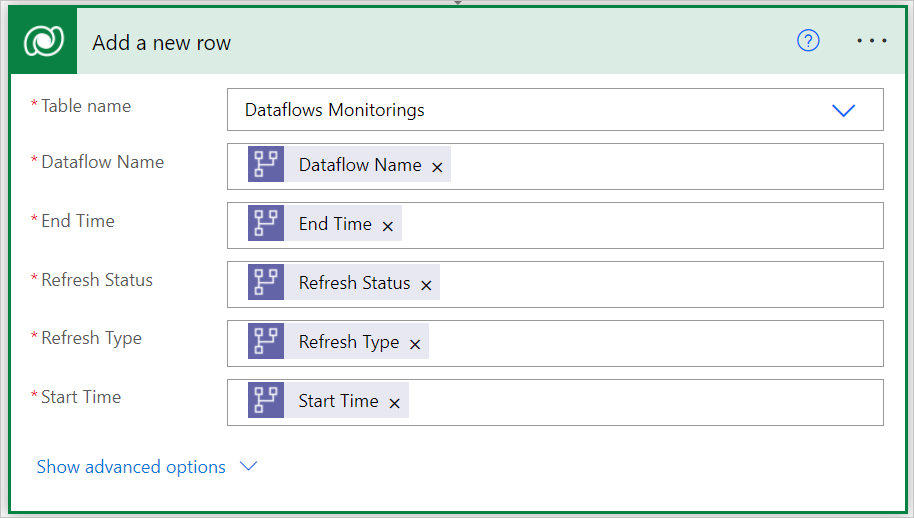Viewport: 914px width, 518px height.
Task: Expand the advanced options chevron
Action: (x=249, y=467)
